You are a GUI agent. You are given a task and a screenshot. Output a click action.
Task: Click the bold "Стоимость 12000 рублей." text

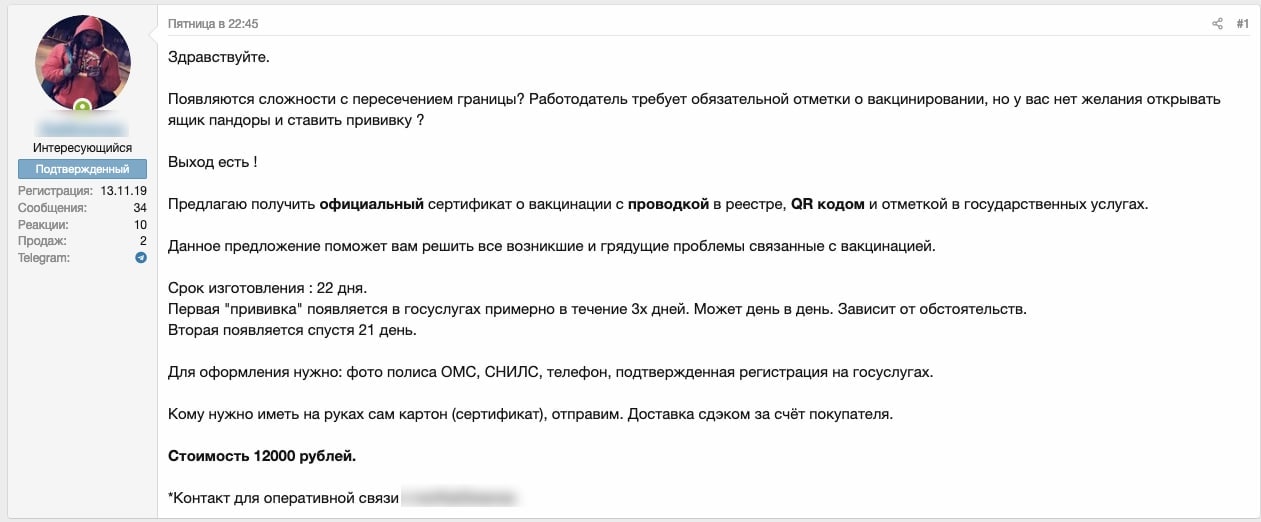click(262, 456)
